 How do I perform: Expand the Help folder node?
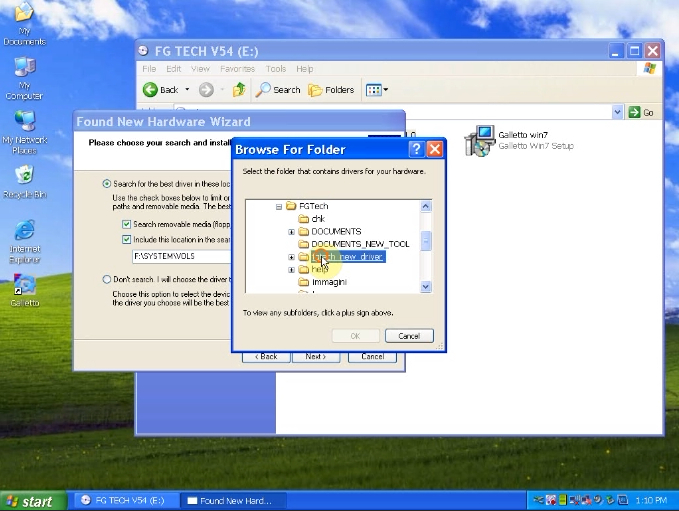point(291,270)
